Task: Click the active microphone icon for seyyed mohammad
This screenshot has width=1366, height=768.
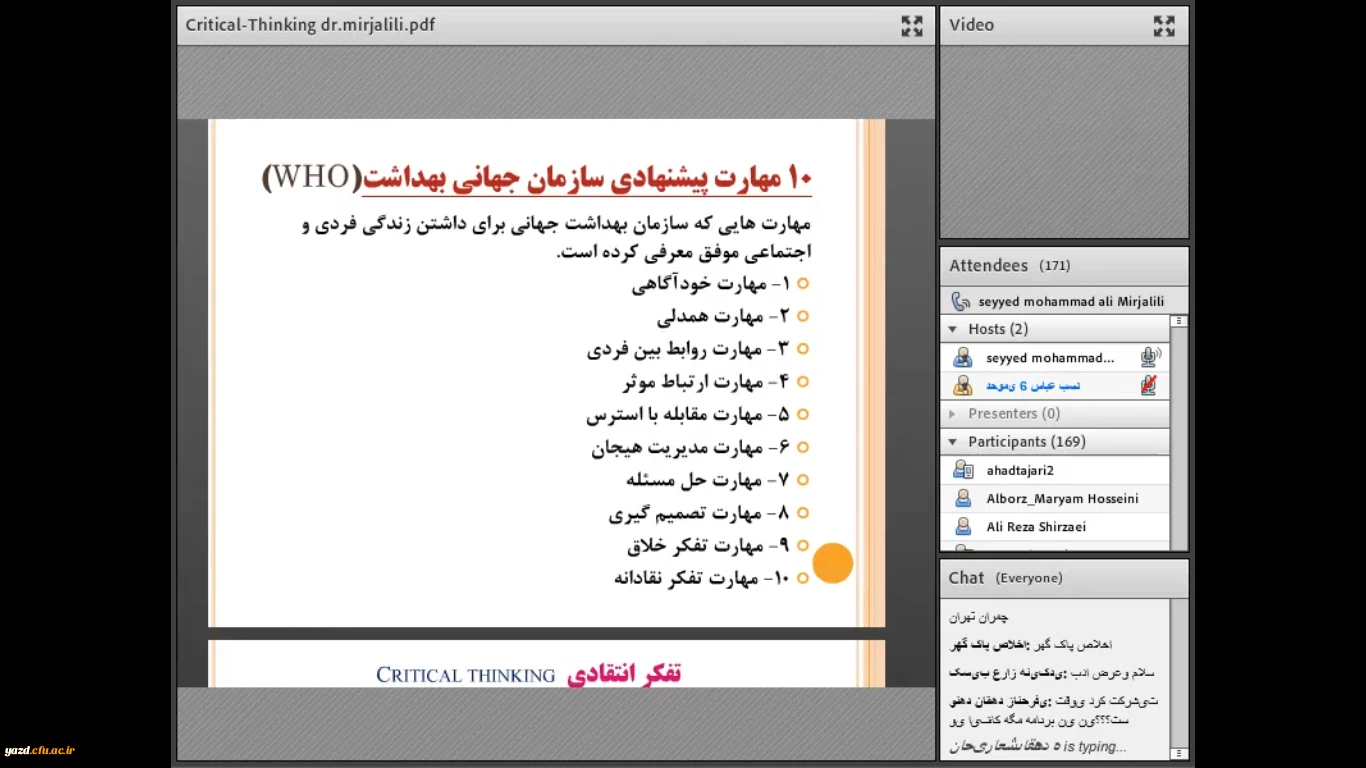Action: coord(1149,357)
